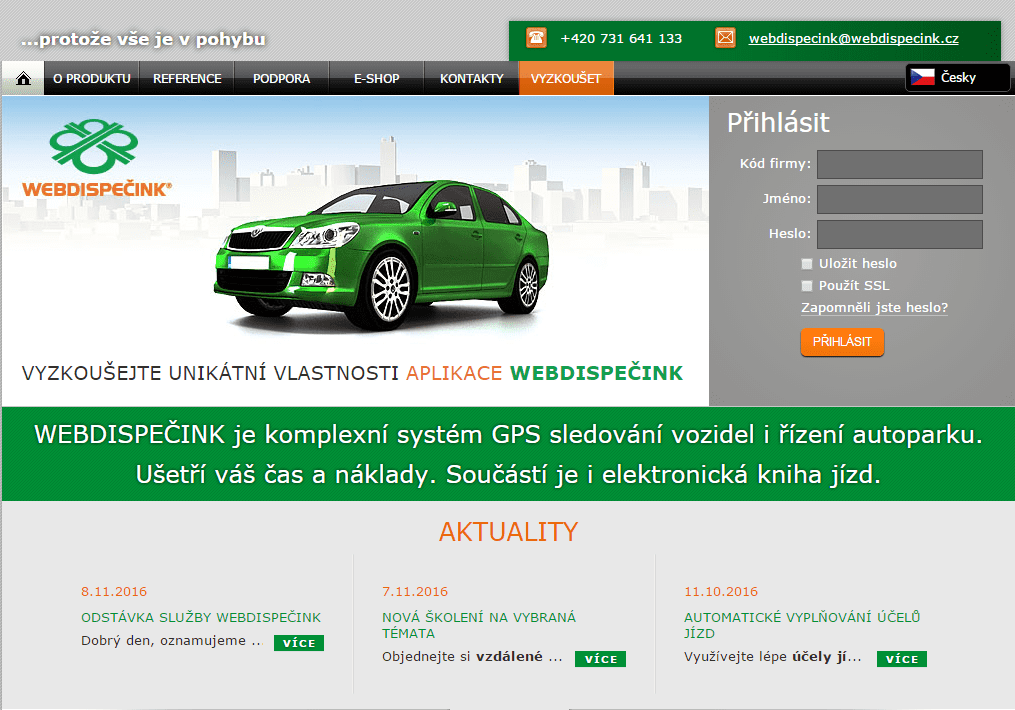Open the O PRODUKTU menu

[x=92, y=78]
